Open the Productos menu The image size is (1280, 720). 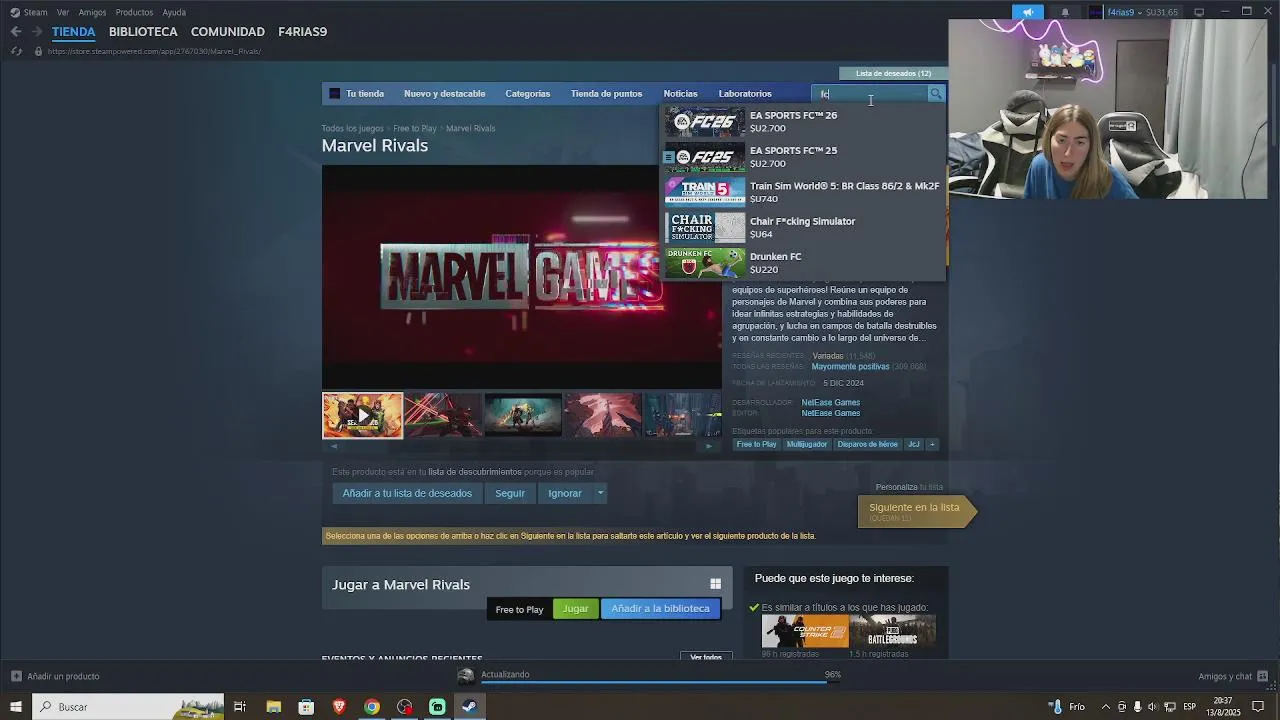pyautogui.click(x=134, y=12)
